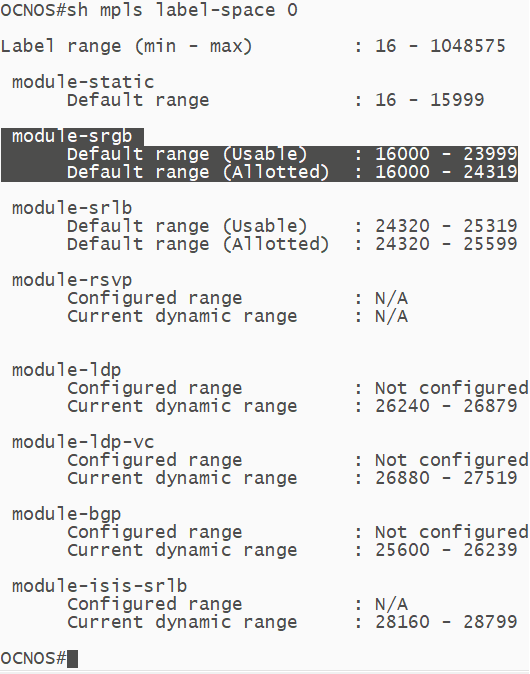The width and height of the screenshot is (530, 674).
Task: Click the module-static heading
Action: [83, 82]
